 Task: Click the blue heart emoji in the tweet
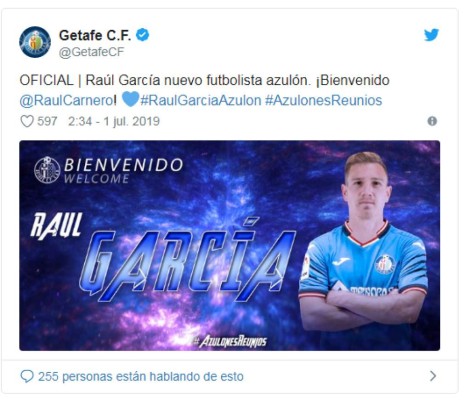pyautogui.click(x=130, y=99)
